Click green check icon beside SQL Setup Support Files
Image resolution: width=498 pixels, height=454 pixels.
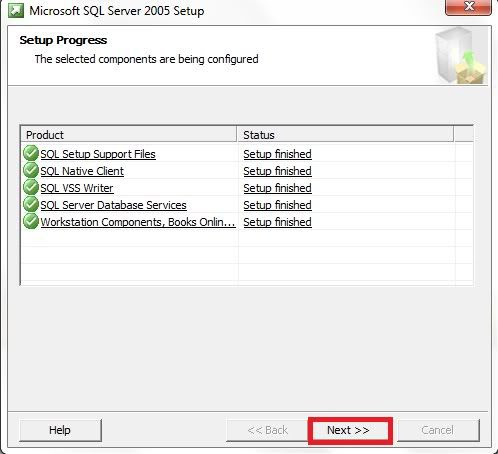pyautogui.click(x=31, y=153)
